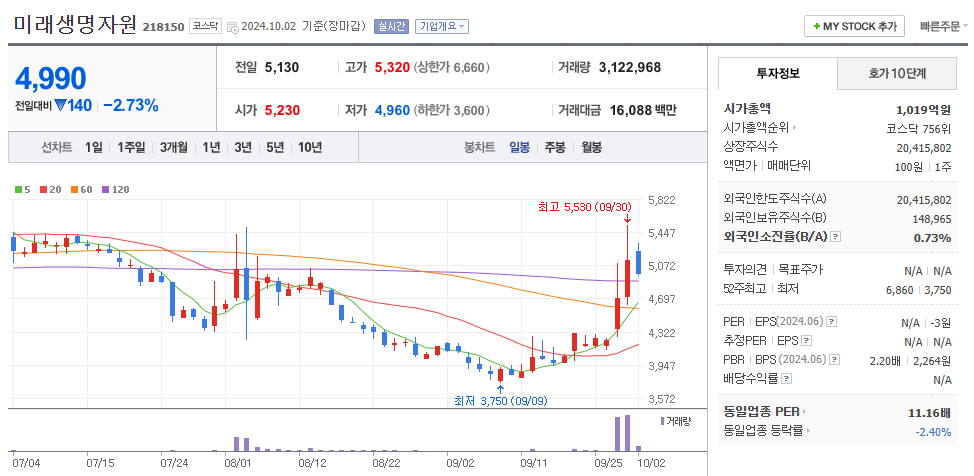Click the 동일업종 등락률 value -2.40%

pos(933,432)
